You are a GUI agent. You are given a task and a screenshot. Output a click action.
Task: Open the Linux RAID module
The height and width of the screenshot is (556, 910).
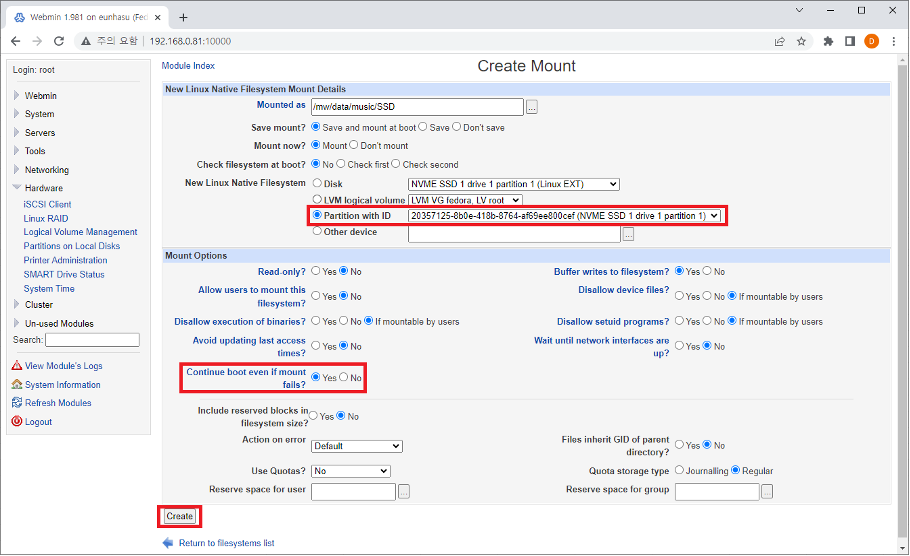(x=46, y=218)
